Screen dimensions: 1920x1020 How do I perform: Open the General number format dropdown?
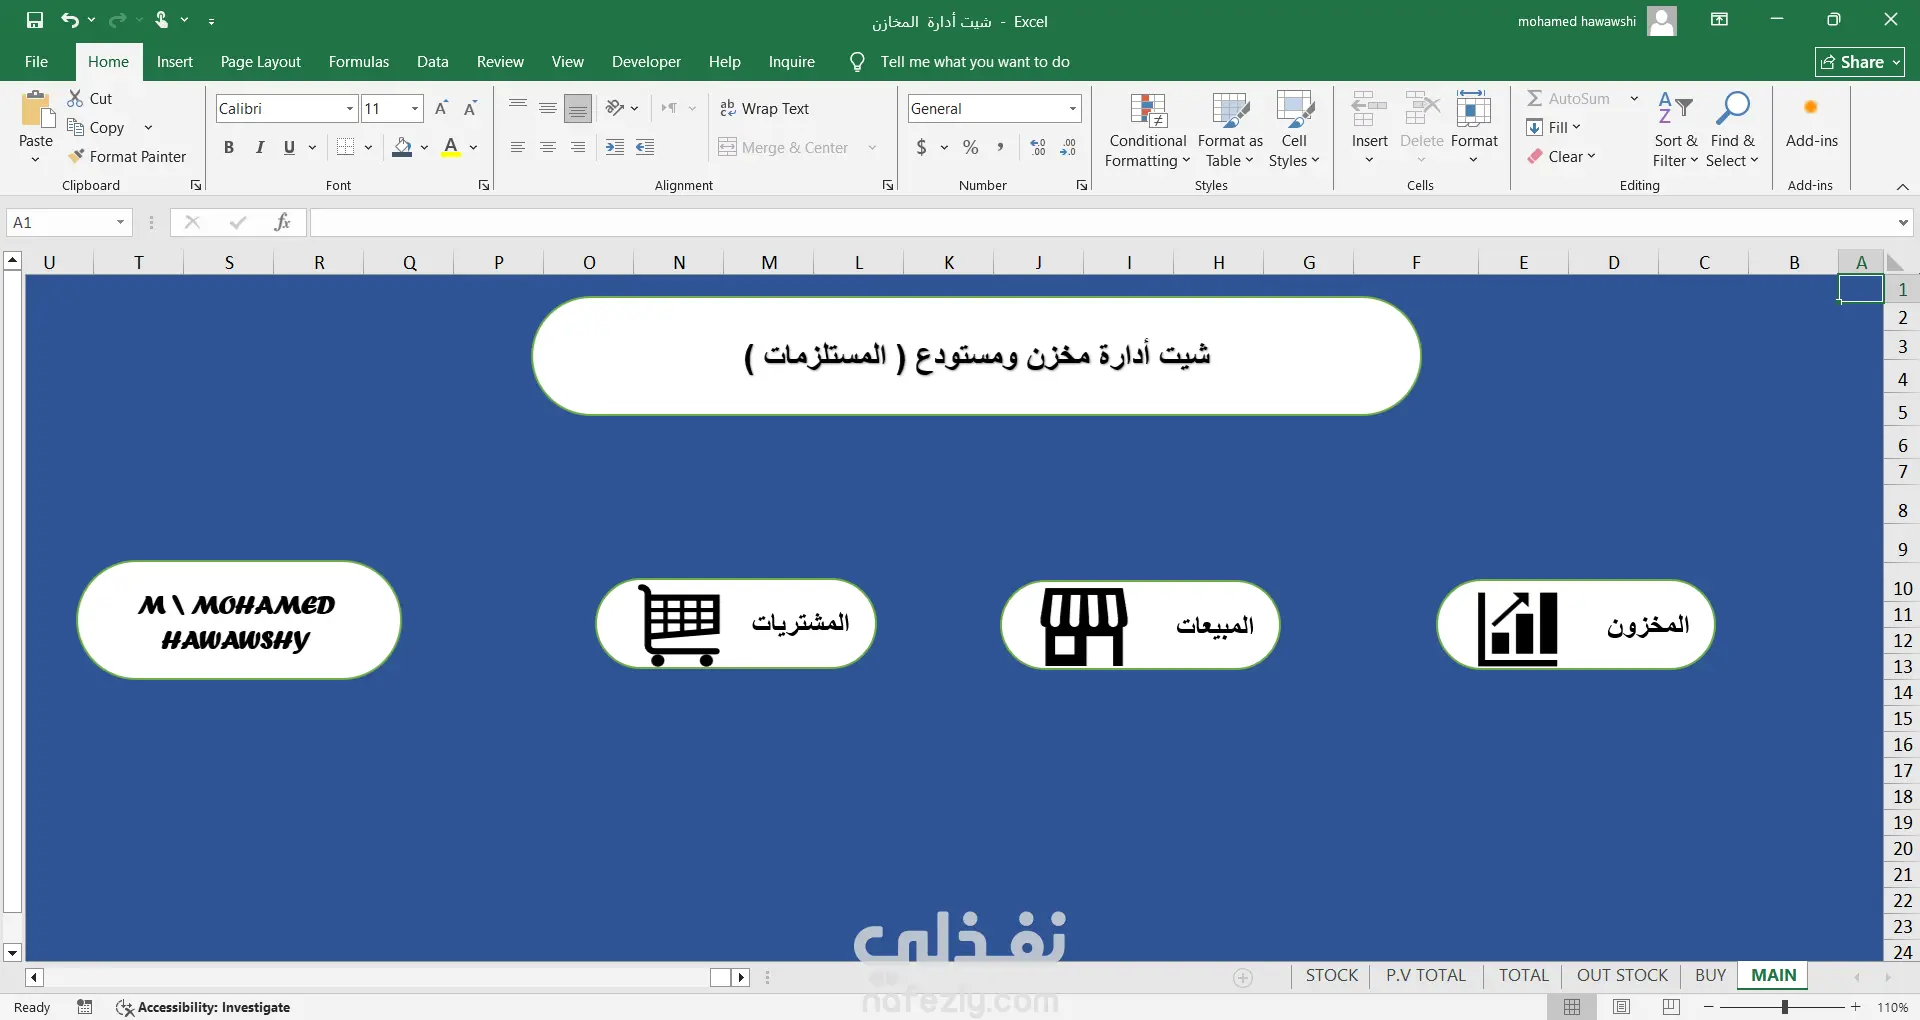[1073, 108]
